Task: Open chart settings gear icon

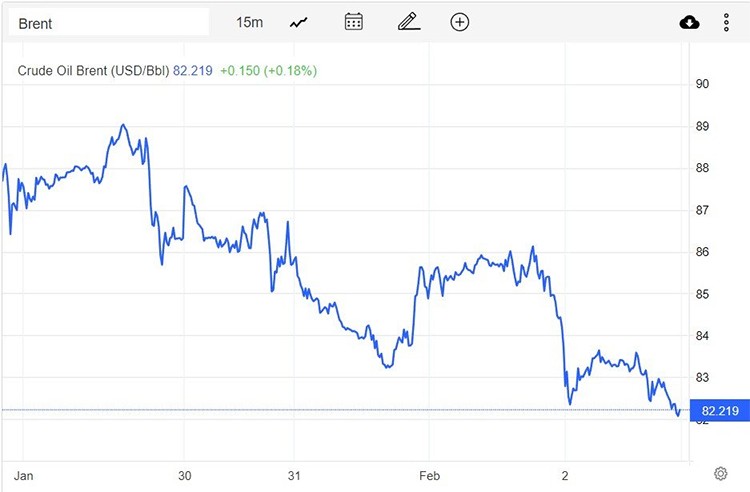Action: [720, 473]
